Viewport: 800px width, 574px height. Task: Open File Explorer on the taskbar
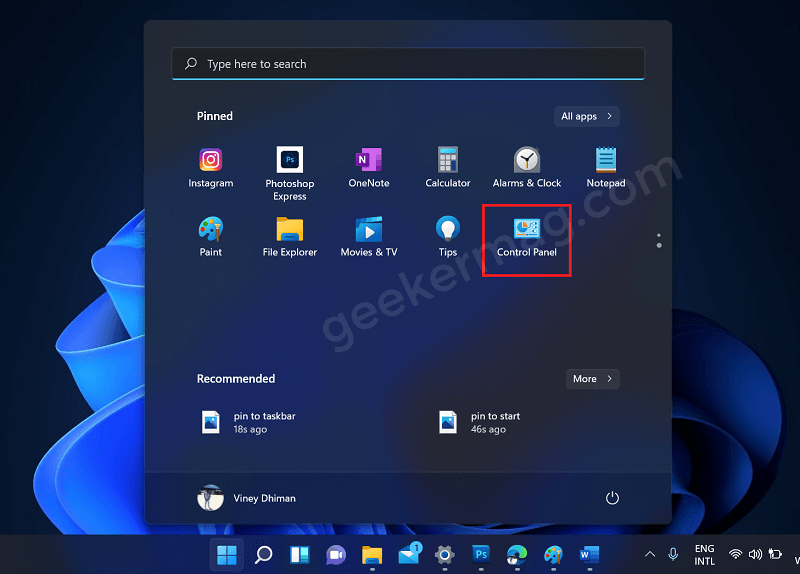click(372, 555)
